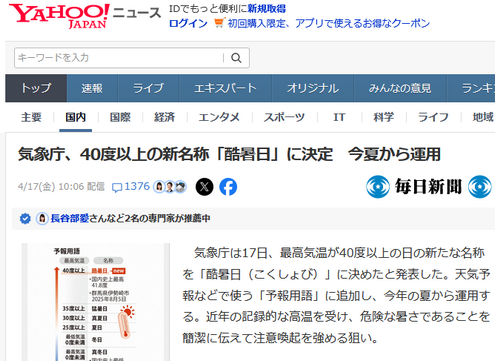Switch to the 速報 tab
Image resolution: width=495 pixels, height=361 pixels.
click(x=92, y=88)
